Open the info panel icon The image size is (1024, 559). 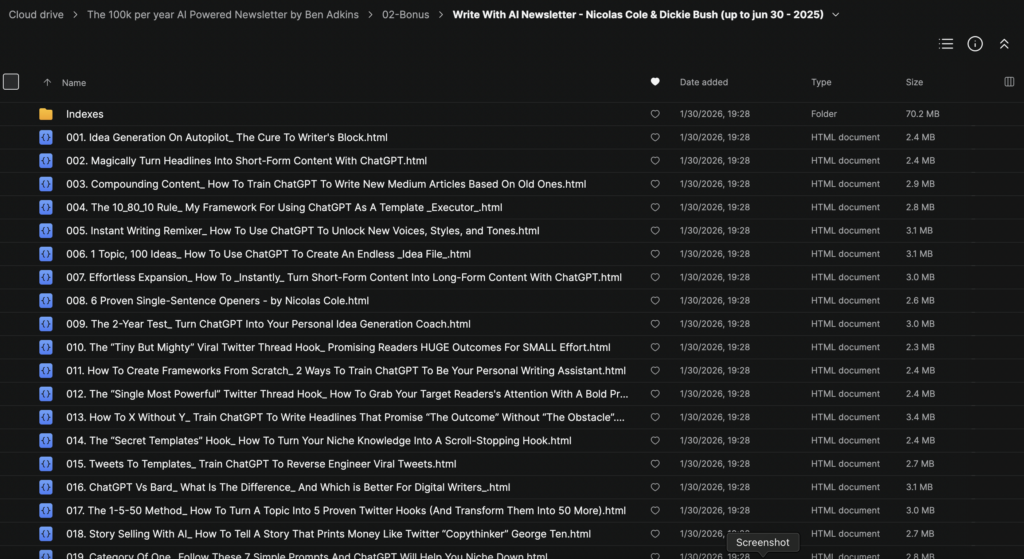click(975, 44)
